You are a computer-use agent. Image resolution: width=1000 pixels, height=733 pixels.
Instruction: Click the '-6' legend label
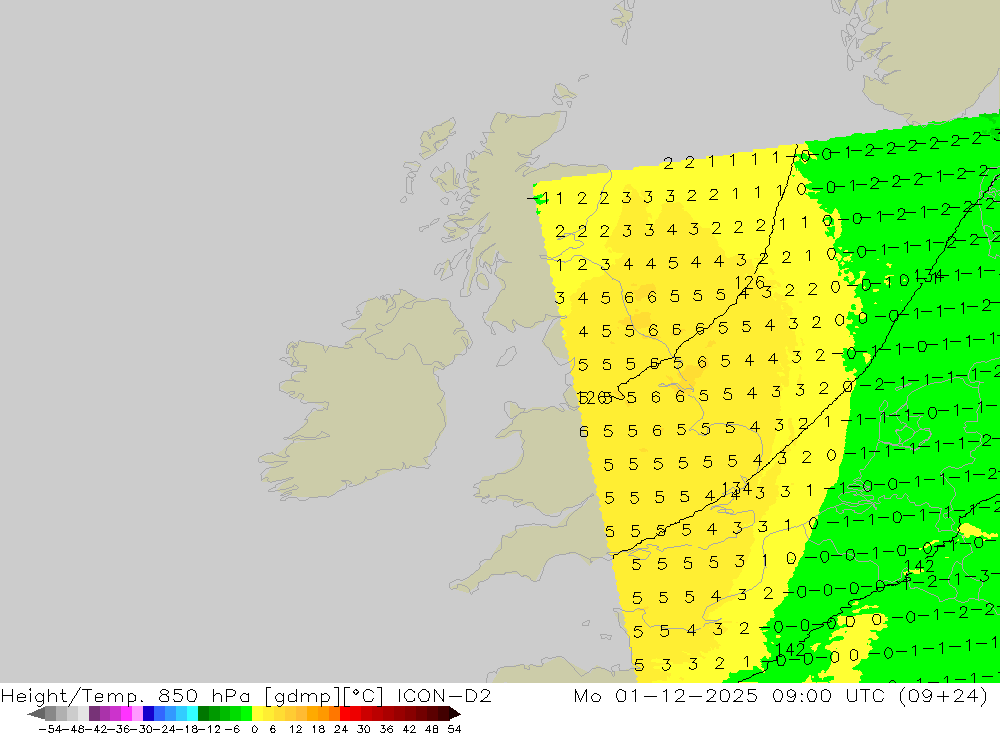click(x=232, y=729)
